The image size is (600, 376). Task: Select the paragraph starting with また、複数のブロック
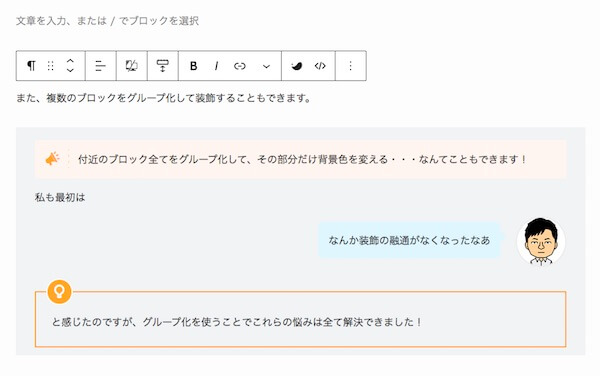coord(163,98)
